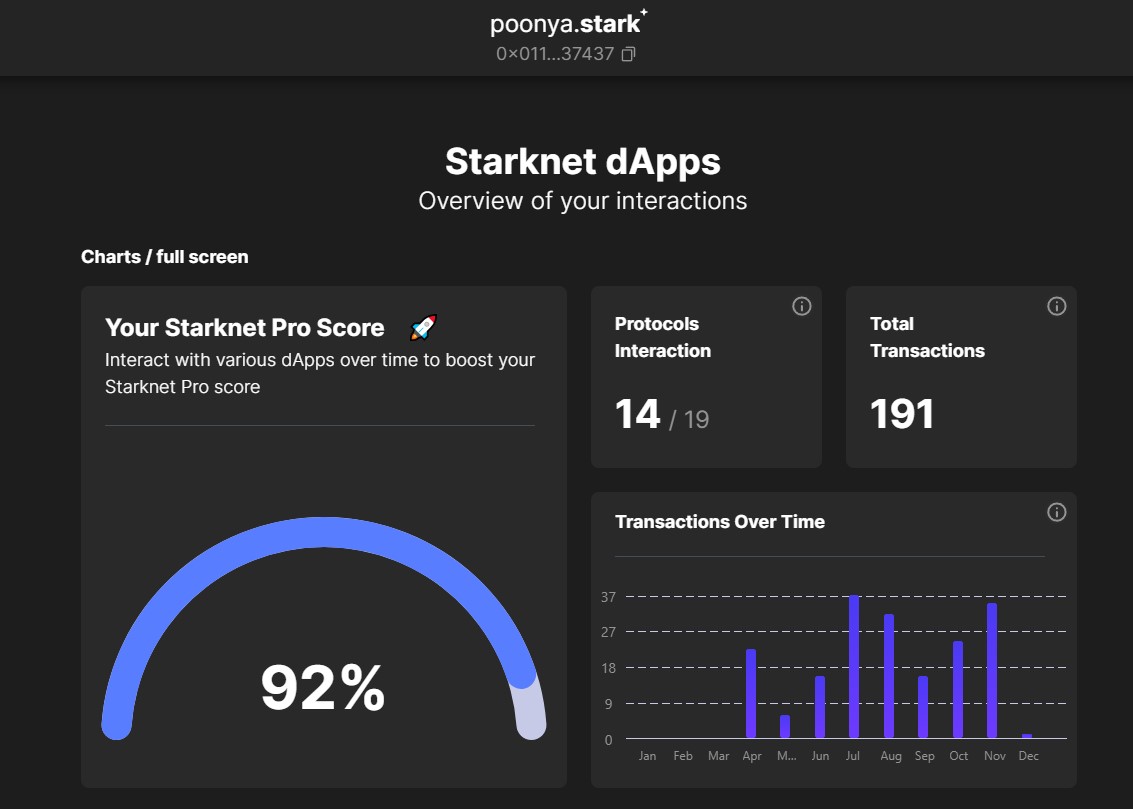Click the info icon on Protocols Interaction card
The width and height of the screenshot is (1133, 809).
click(801, 306)
